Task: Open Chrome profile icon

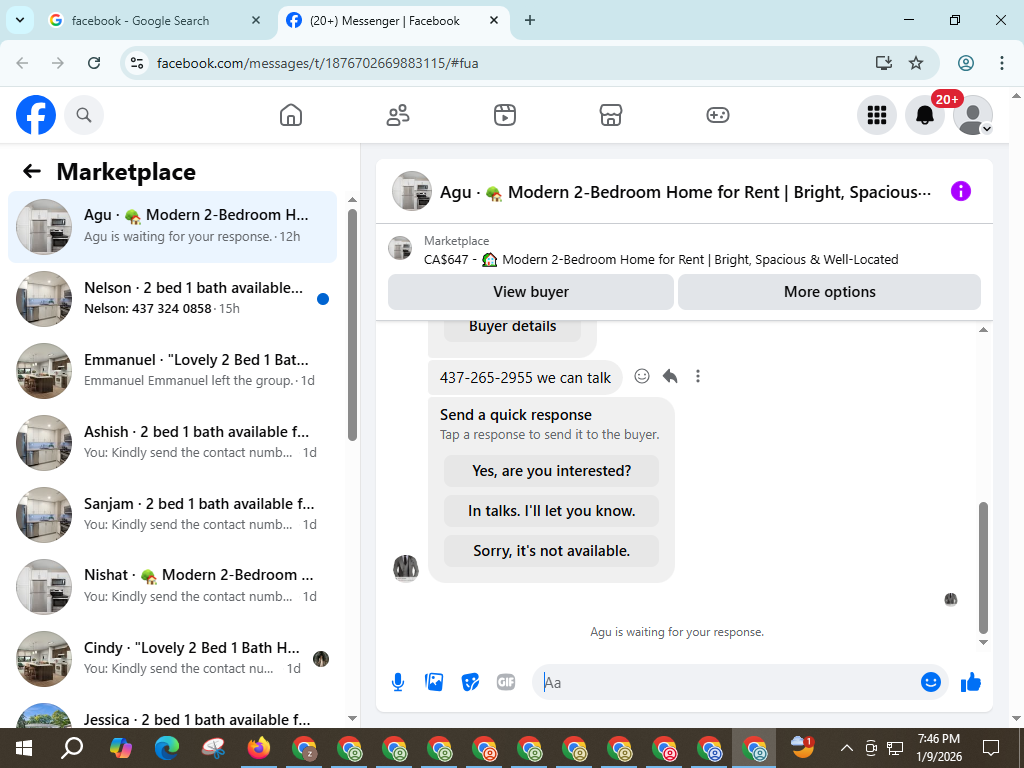Action: 966,63
